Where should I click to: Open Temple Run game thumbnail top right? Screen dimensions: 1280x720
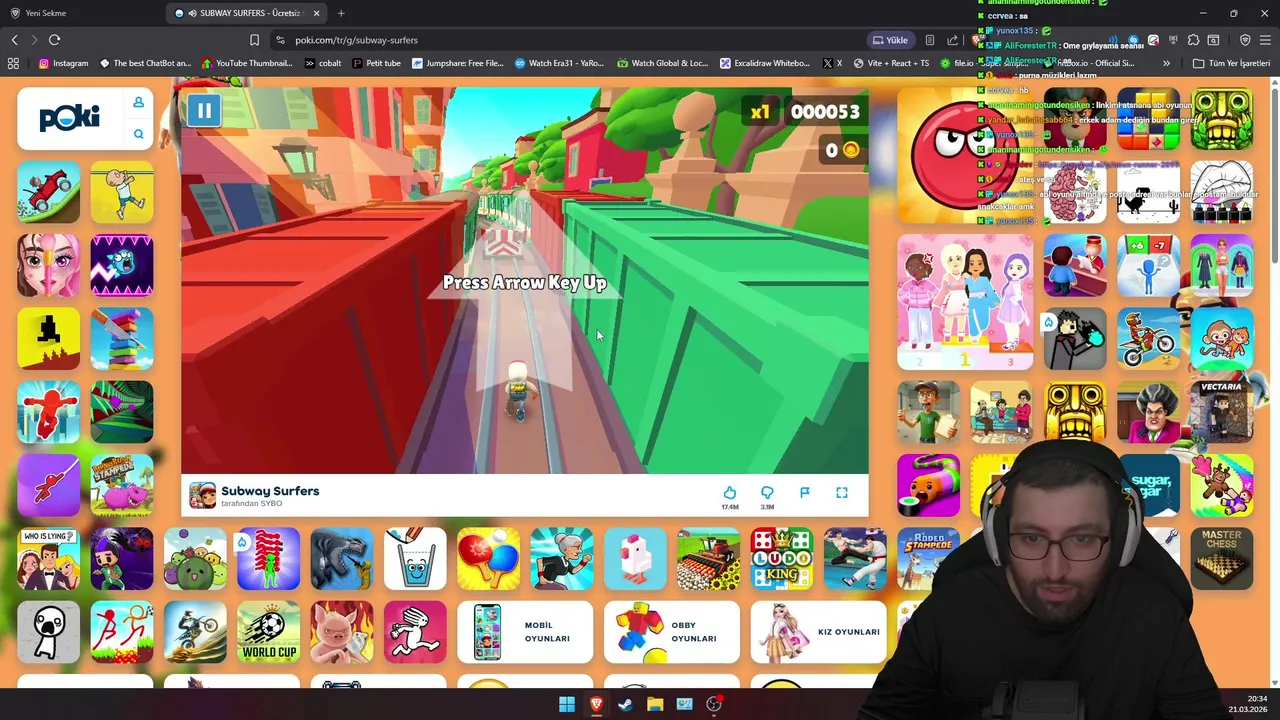coord(1222,119)
